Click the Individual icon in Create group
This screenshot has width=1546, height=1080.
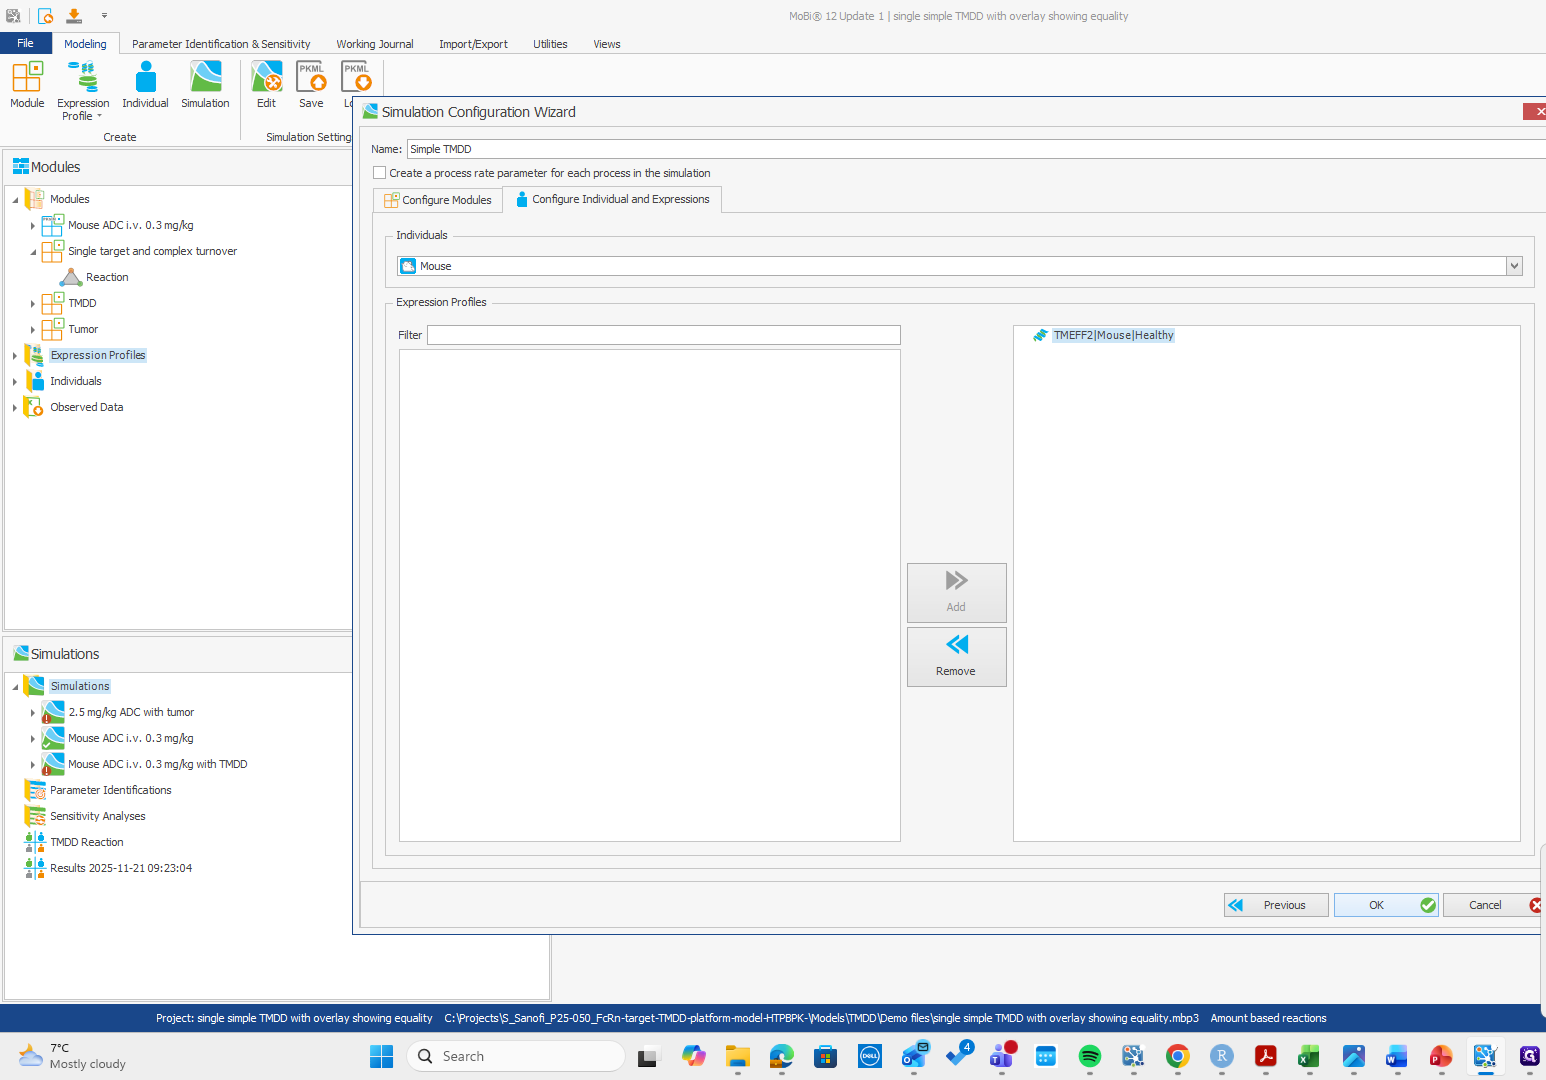click(x=145, y=78)
